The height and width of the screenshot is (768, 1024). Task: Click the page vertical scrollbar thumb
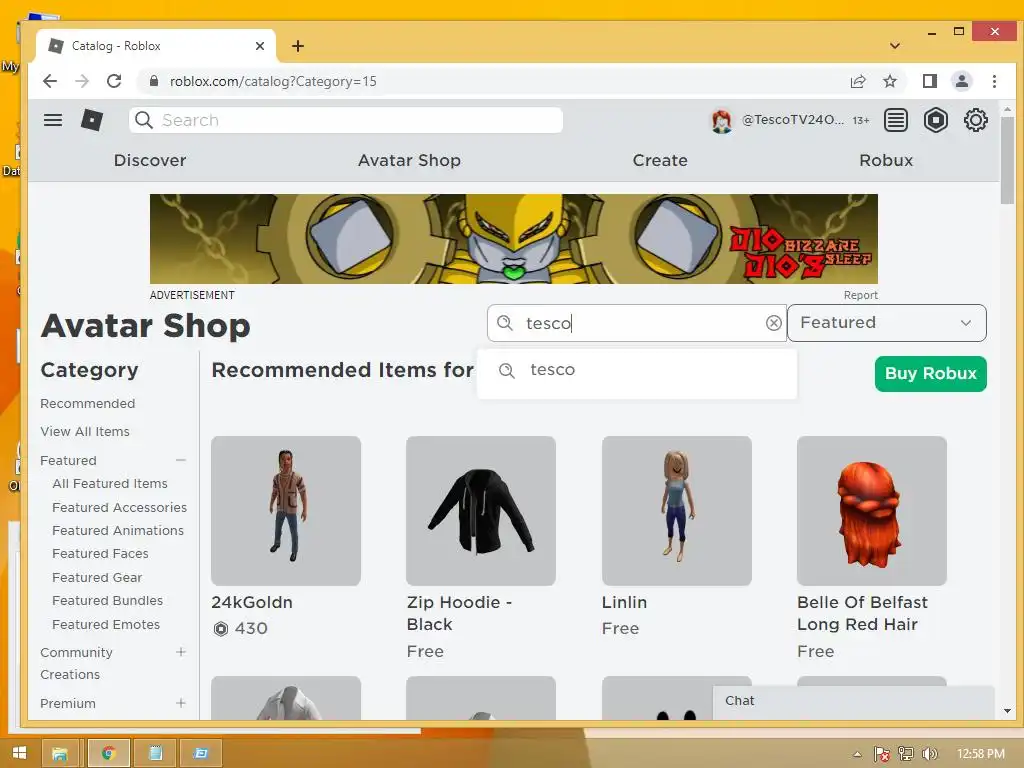pos(1007,161)
